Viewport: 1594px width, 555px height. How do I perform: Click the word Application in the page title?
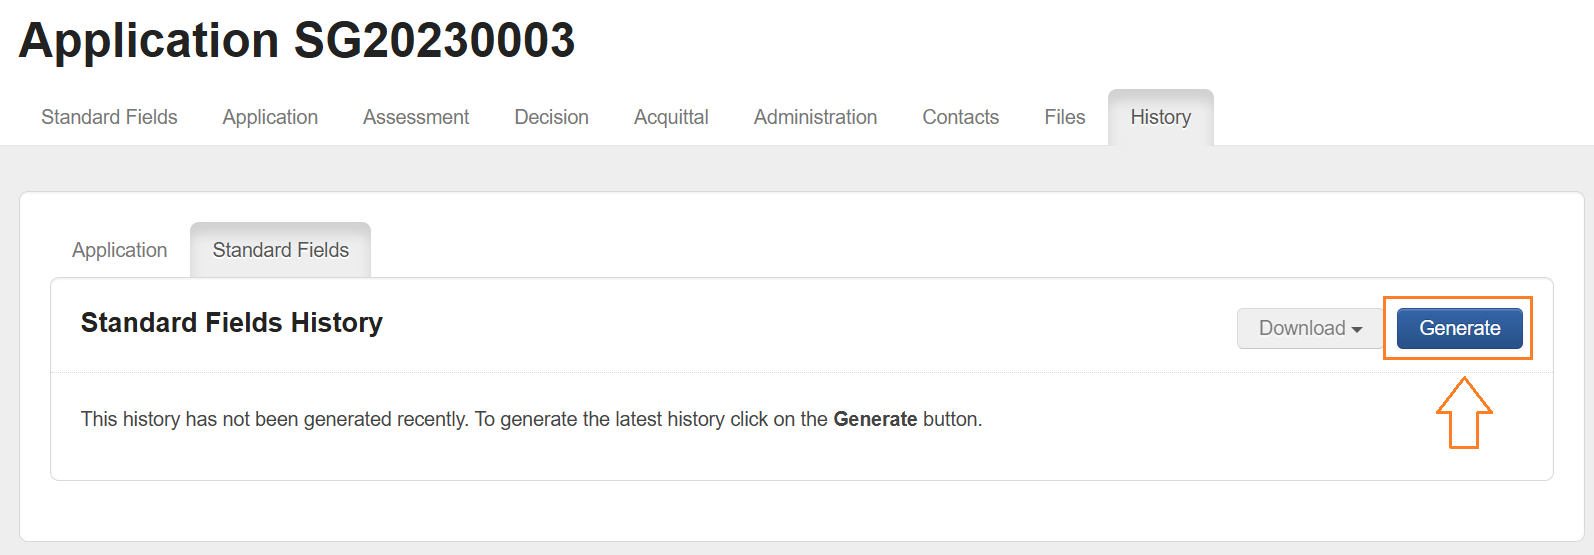coord(149,41)
